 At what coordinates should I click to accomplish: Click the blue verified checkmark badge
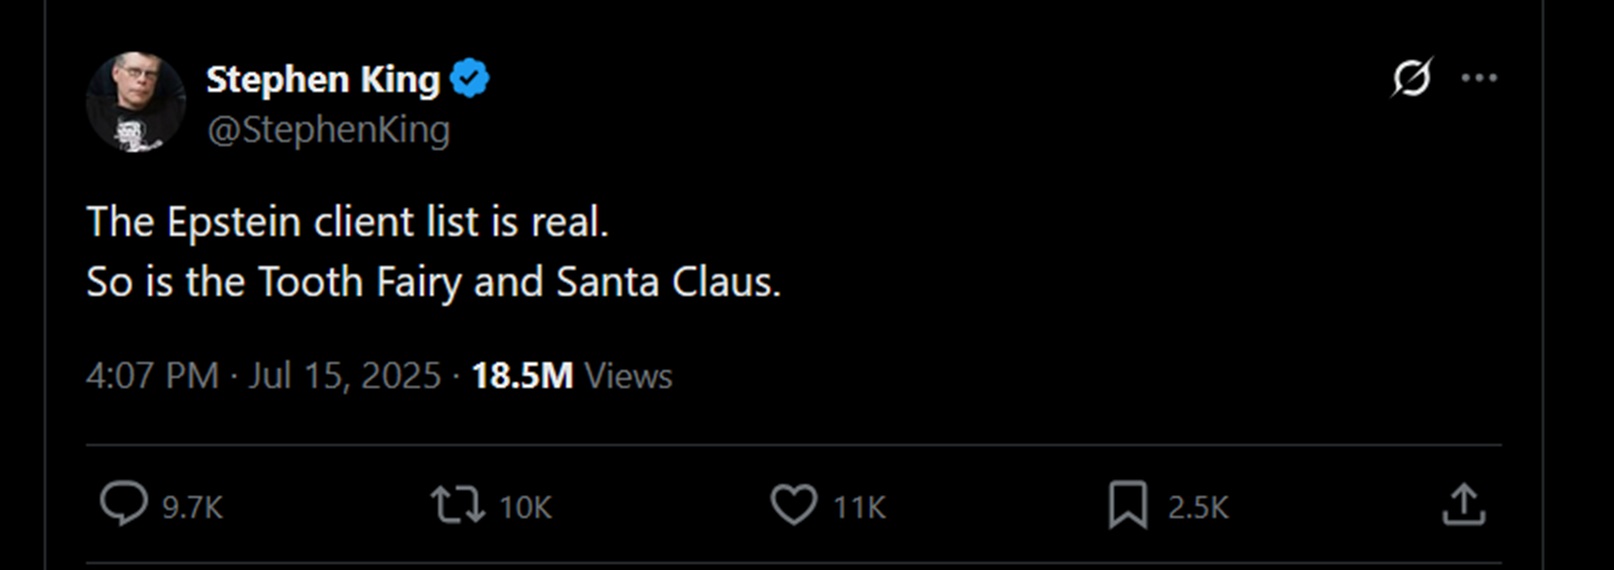470,78
